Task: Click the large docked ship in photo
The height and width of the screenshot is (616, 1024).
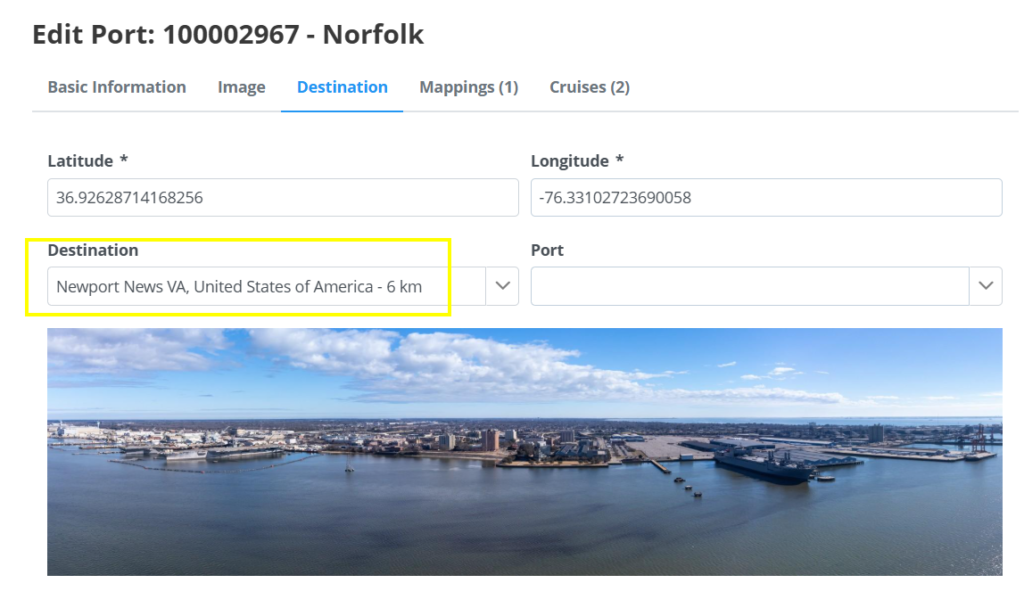Action: point(762,464)
